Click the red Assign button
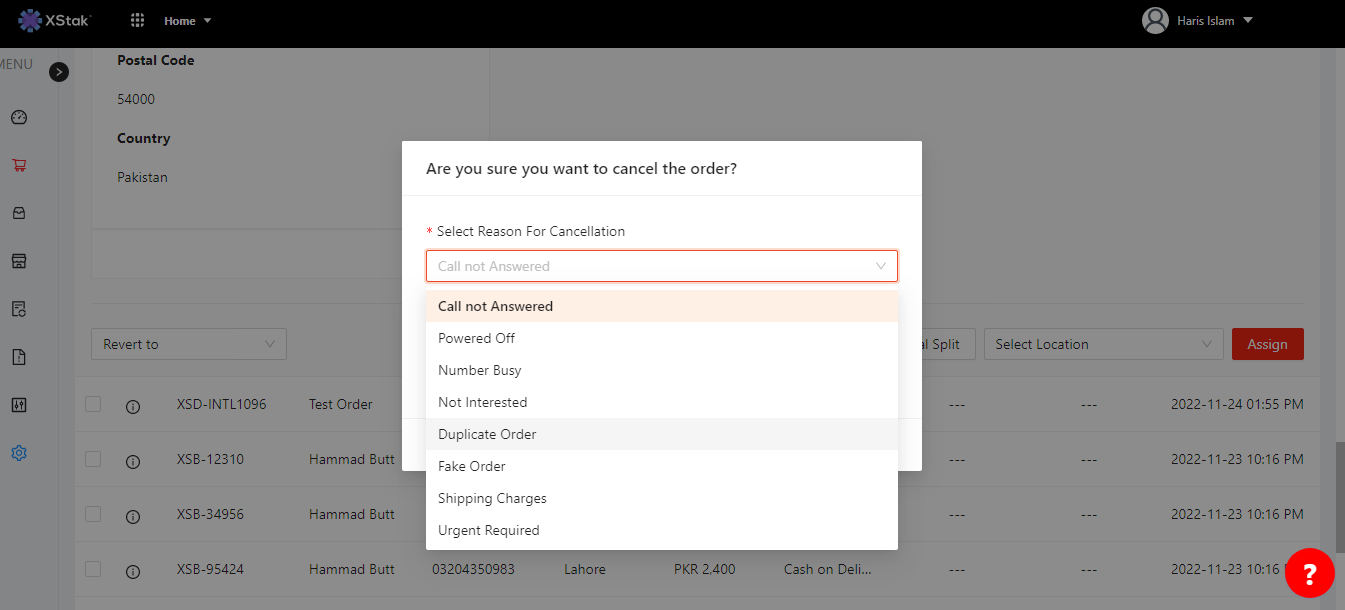1345x610 pixels. point(1267,344)
